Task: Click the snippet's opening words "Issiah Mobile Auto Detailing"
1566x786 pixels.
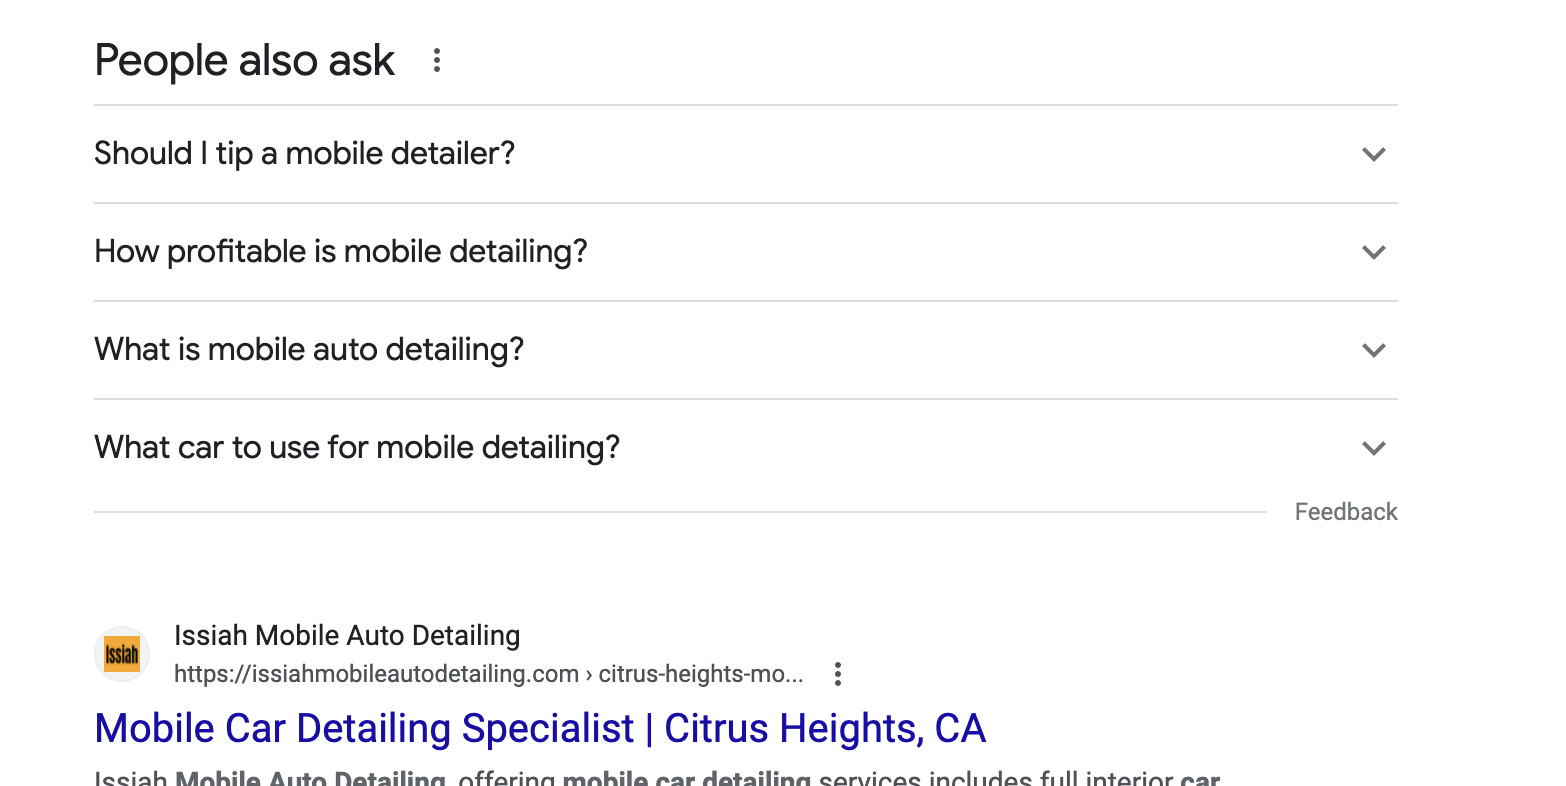Action: (x=270, y=778)
